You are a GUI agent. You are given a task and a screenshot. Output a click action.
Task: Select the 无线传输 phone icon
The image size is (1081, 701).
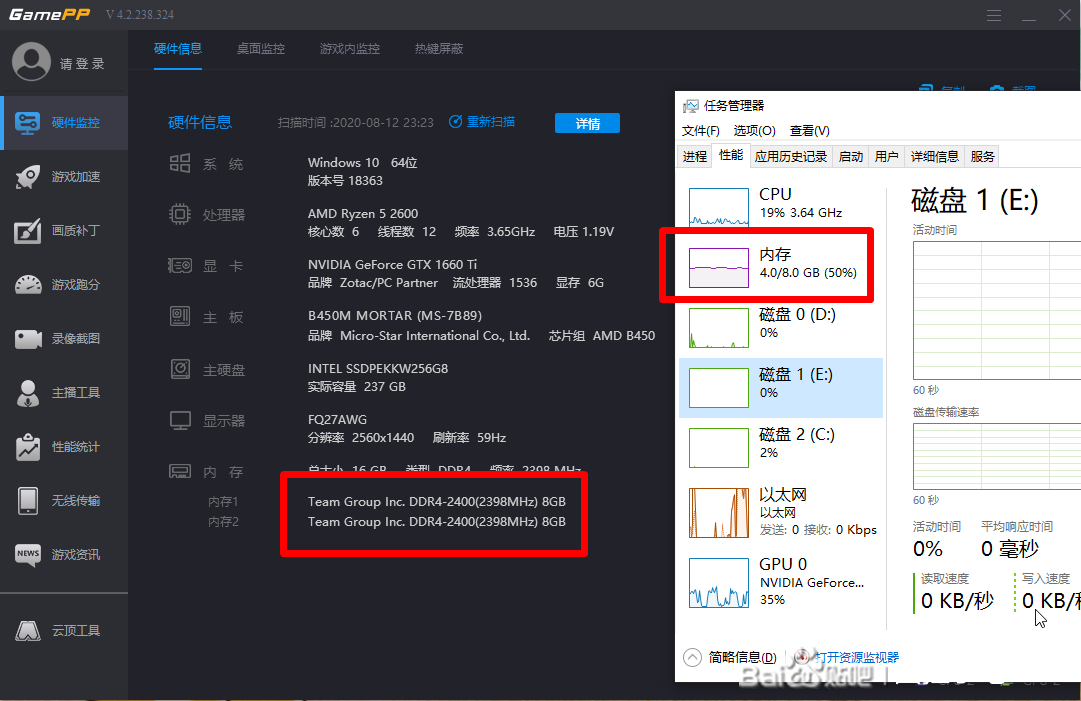(28, 500)
